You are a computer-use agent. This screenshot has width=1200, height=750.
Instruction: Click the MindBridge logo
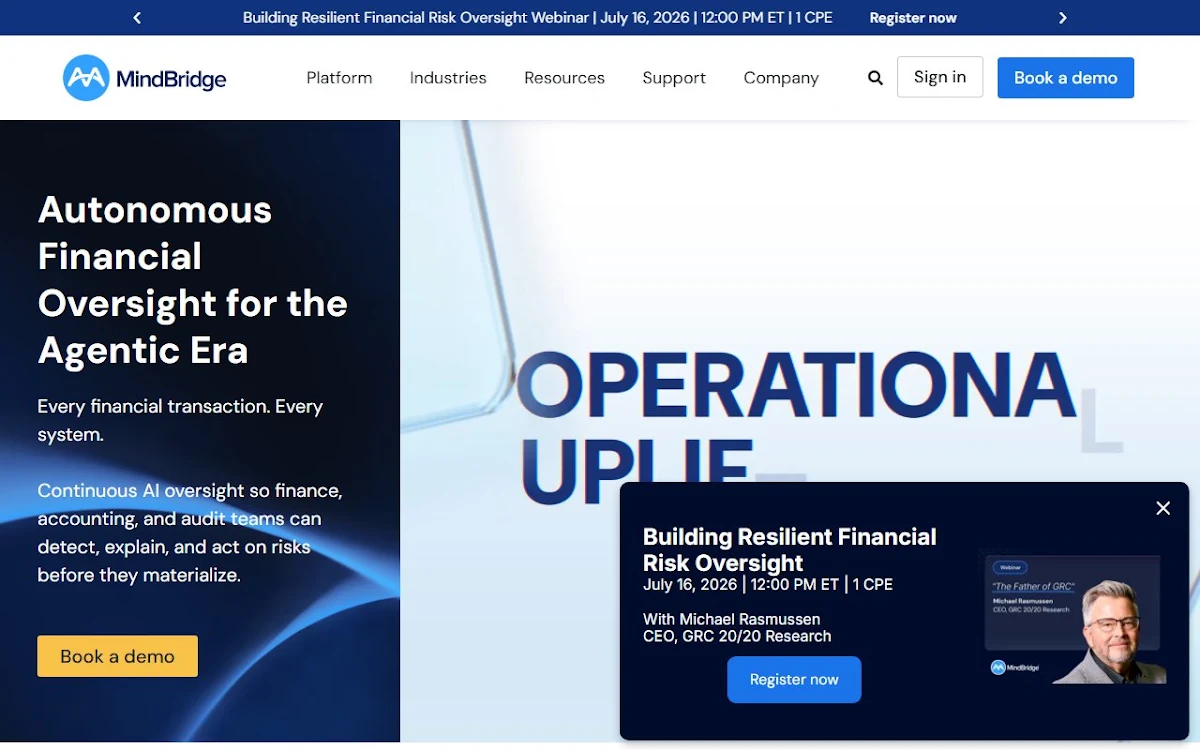tap(145, 78)
